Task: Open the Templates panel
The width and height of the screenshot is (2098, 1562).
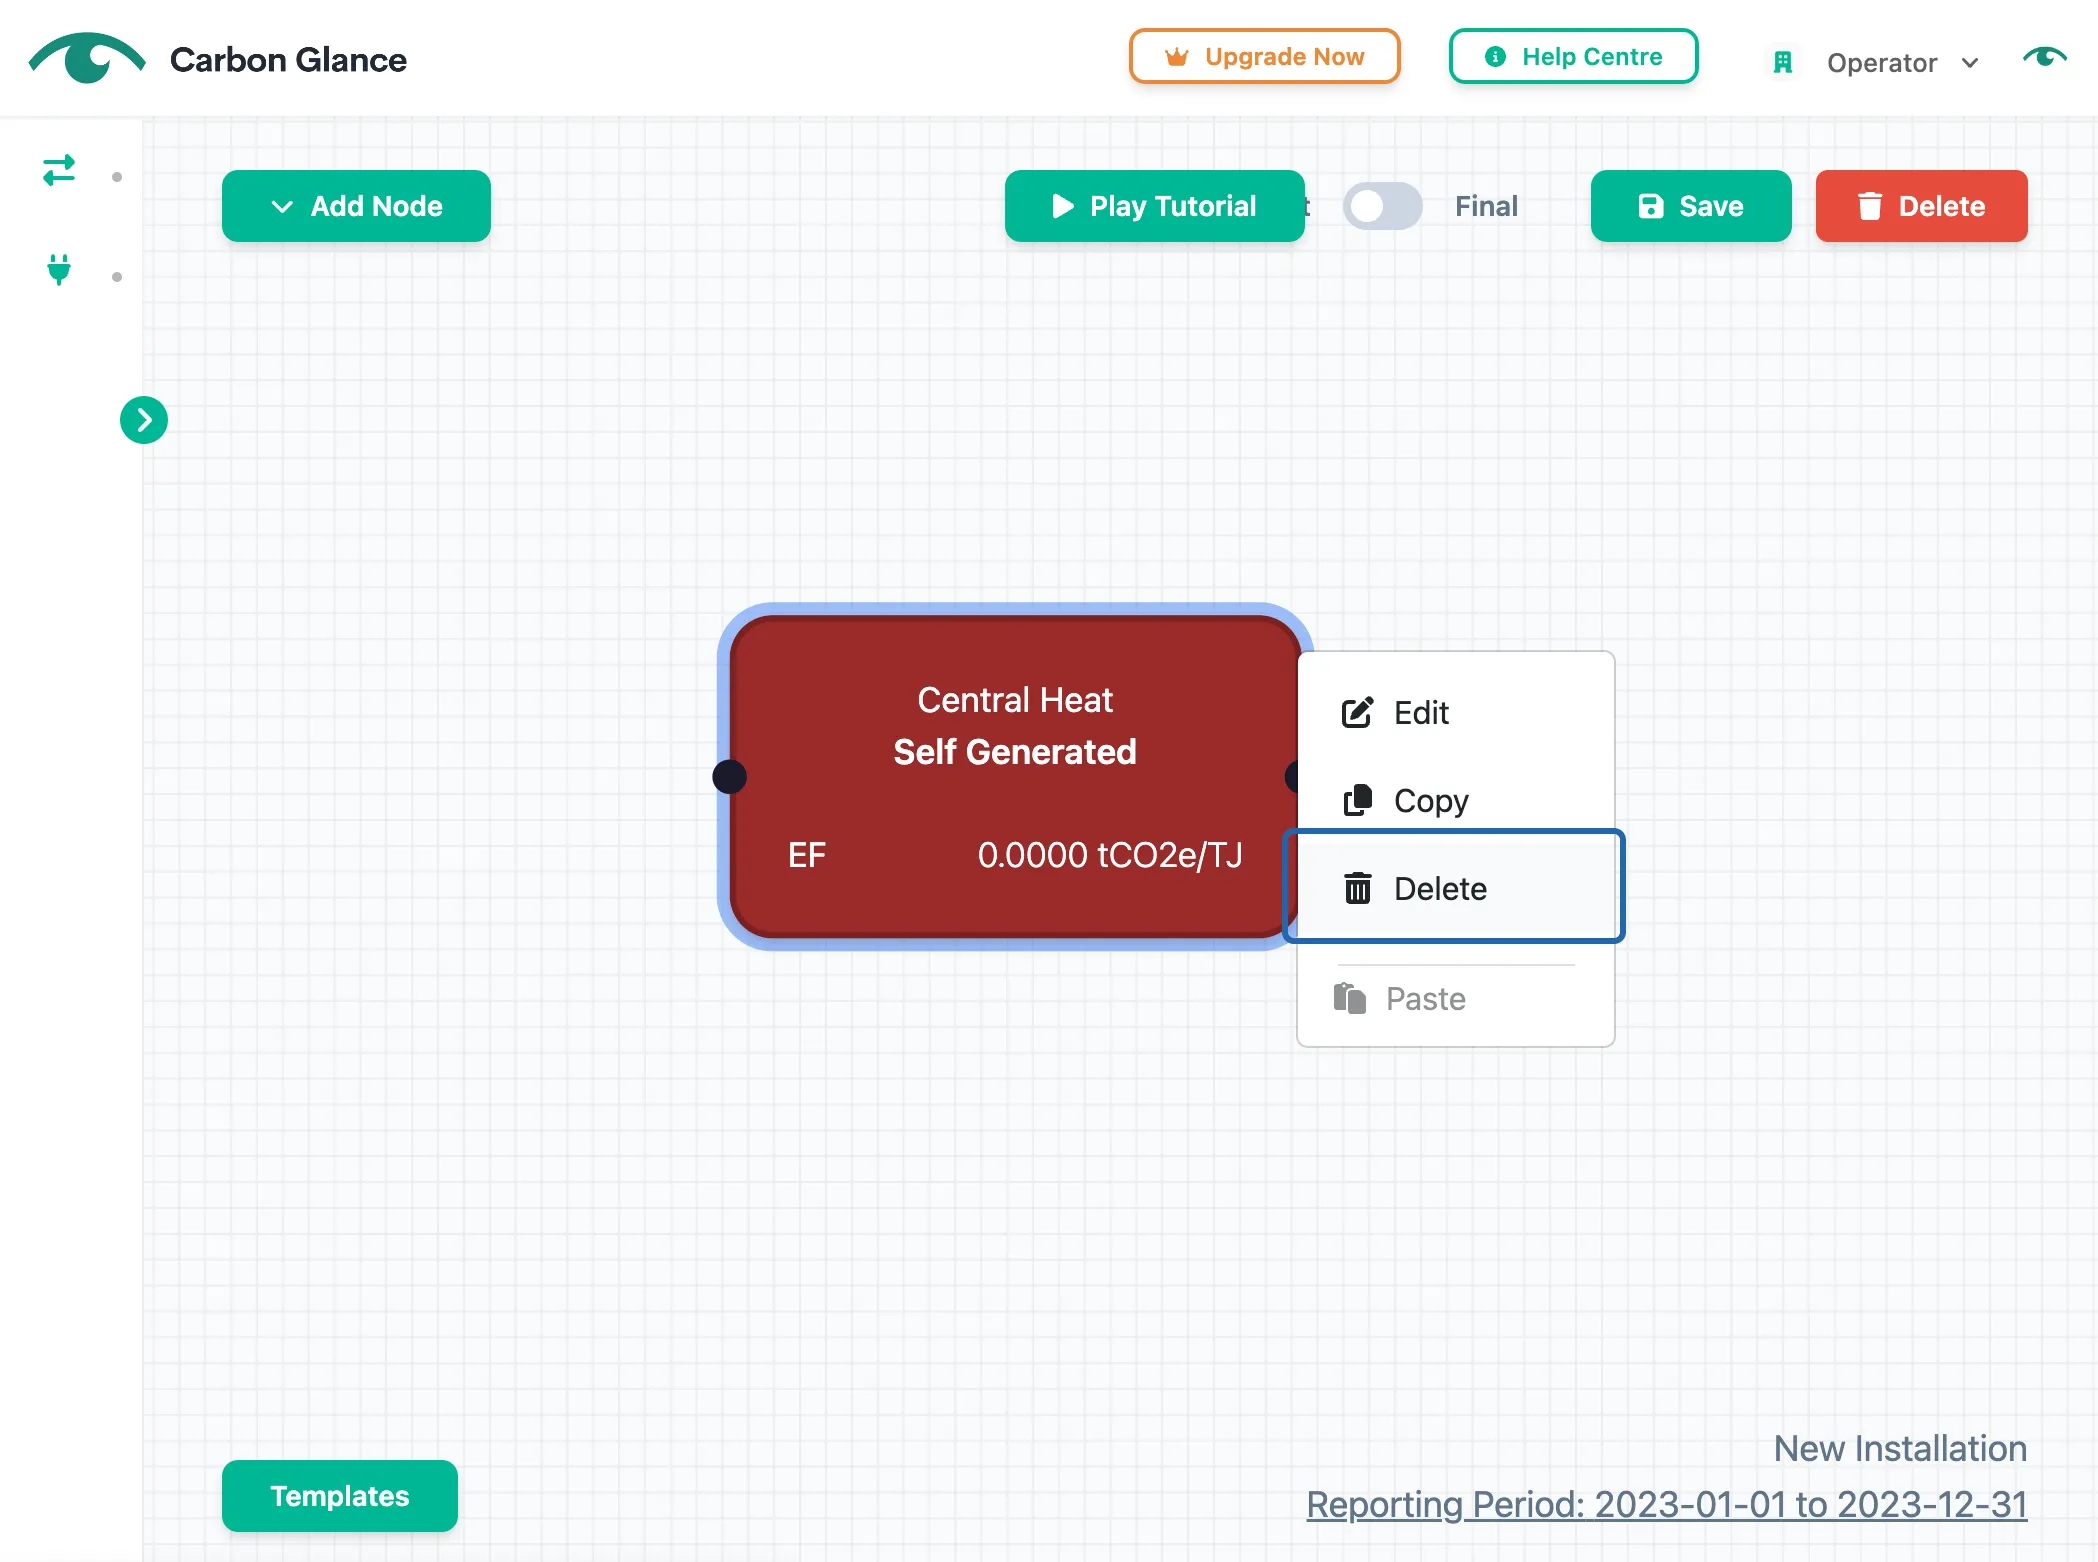Action: [340, 1496]
